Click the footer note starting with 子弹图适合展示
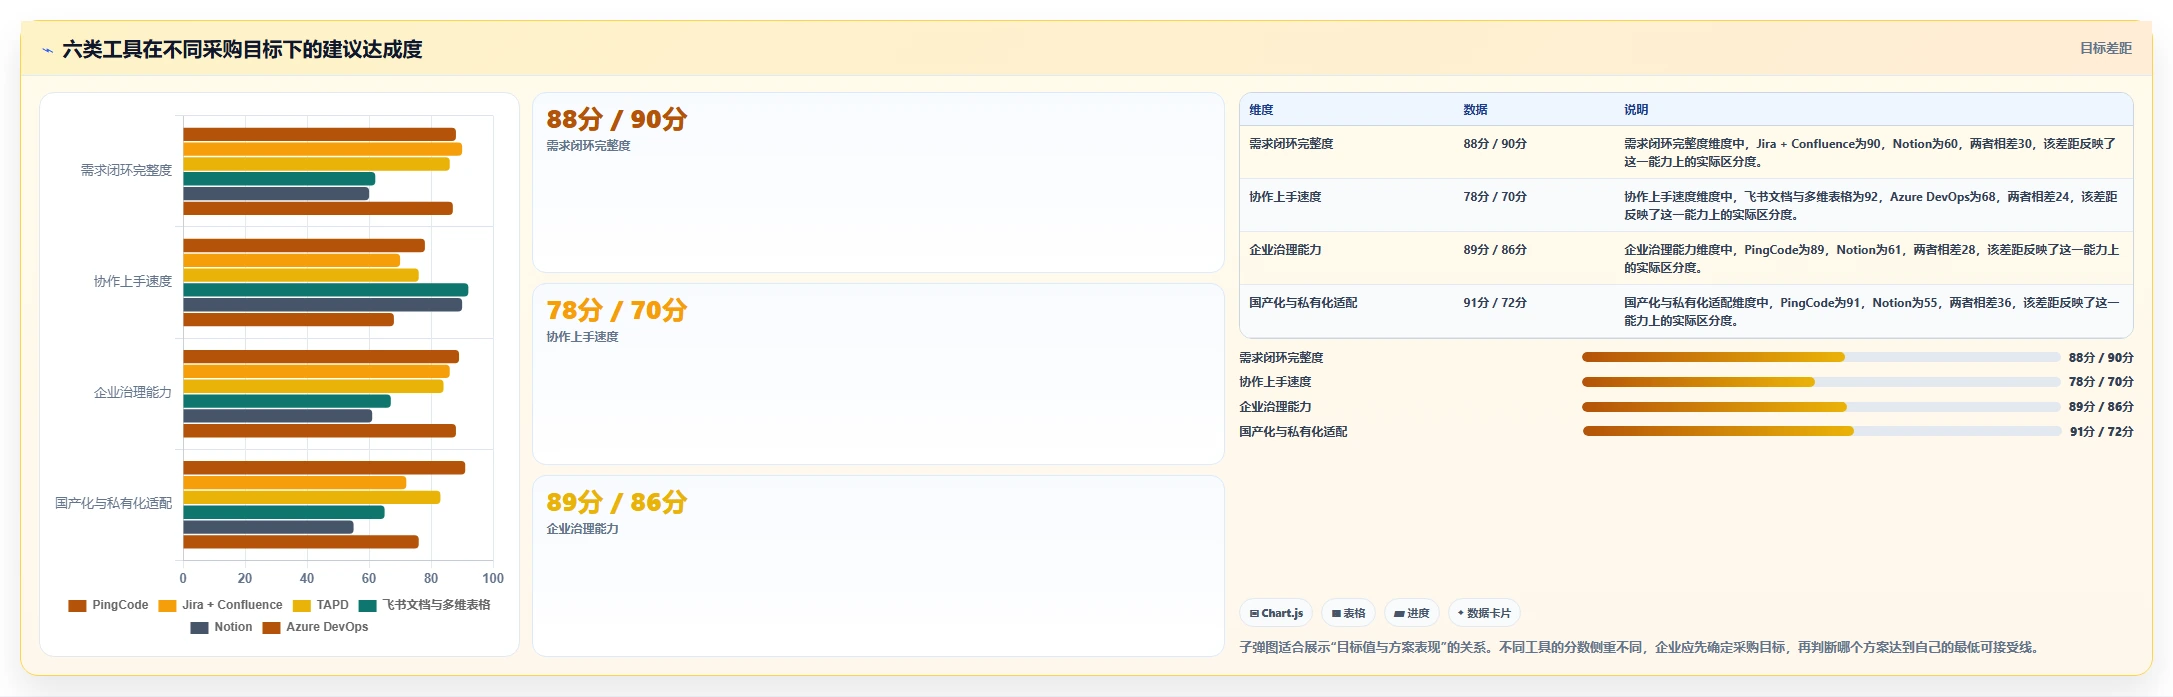Screen dimensions: 2173x697 pos(1640,648)
